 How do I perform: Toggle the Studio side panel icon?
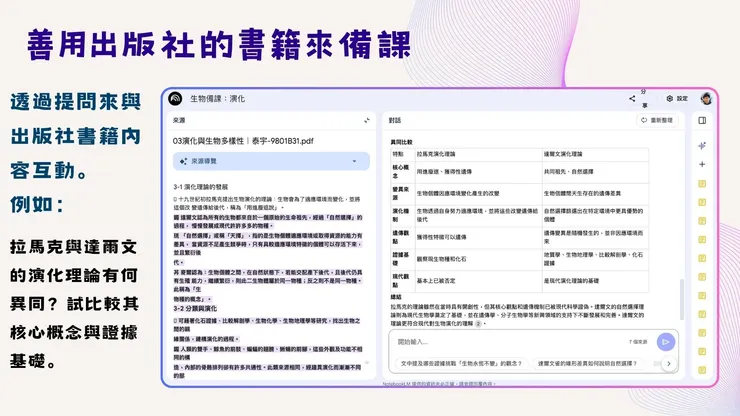pyautogui.click(x=702, y=120)
